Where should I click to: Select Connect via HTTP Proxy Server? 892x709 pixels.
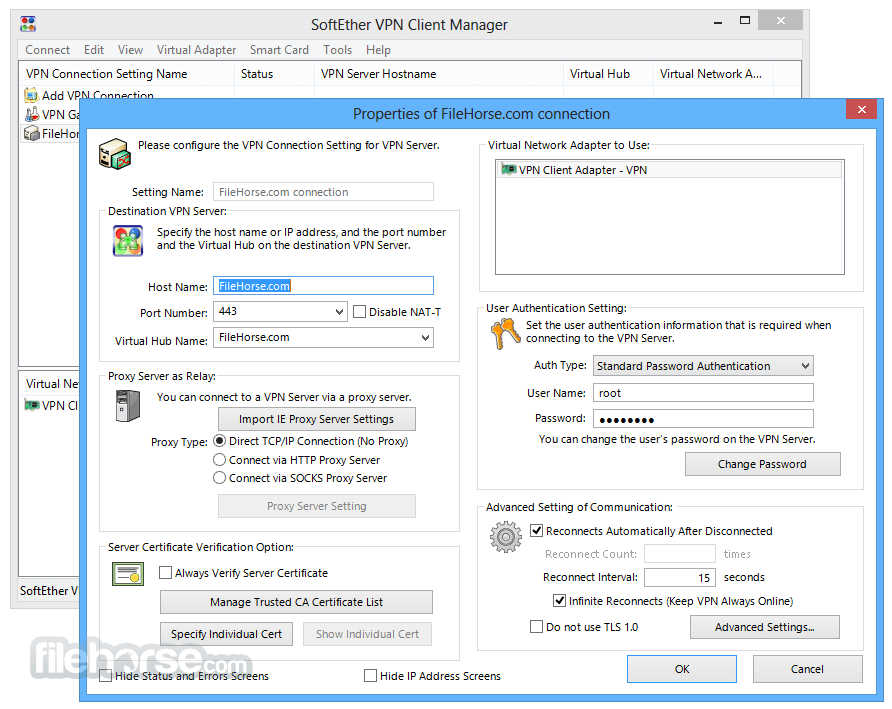pyautogui.click(x=220, y=460)
